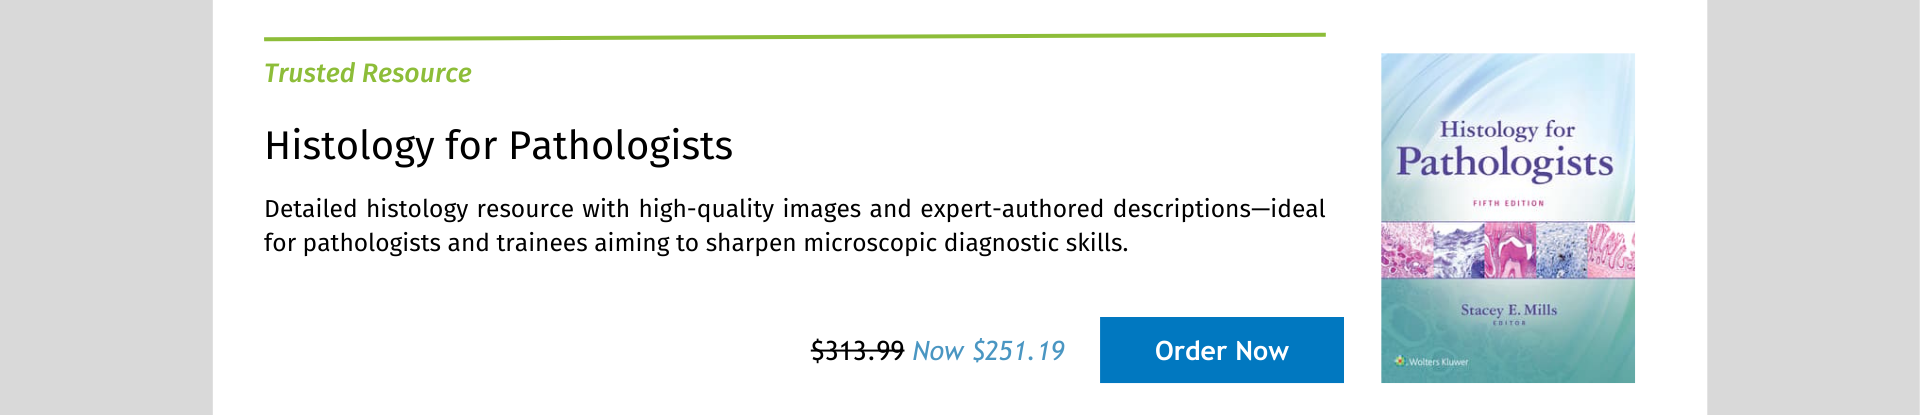
Task: Click the crossed-out $313.99 price
Action: click(857, 351)
